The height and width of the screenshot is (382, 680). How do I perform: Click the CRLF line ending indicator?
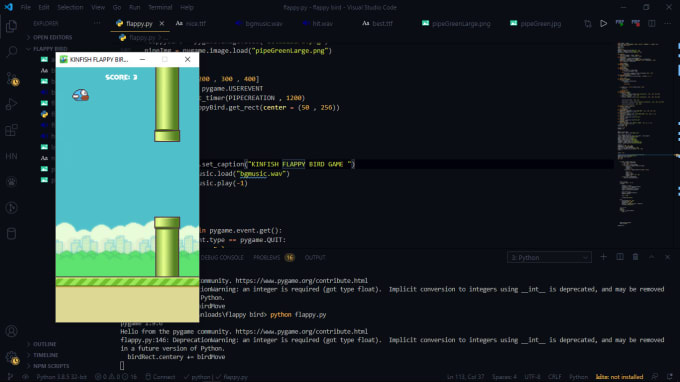(555, 377)
